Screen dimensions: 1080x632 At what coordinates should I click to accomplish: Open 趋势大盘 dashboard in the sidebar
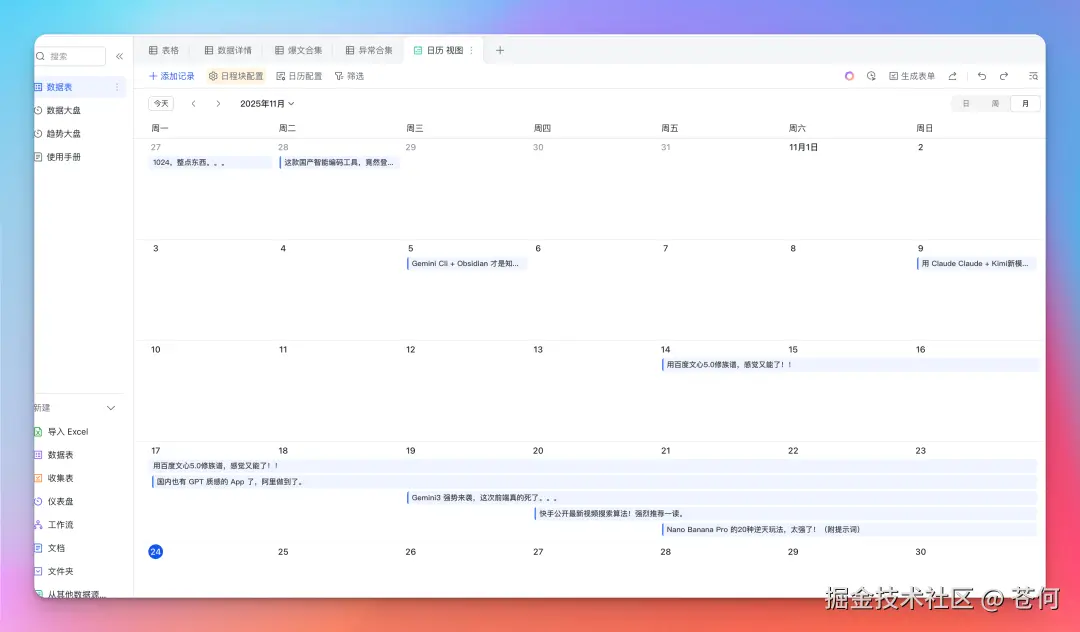click(63, 134)
